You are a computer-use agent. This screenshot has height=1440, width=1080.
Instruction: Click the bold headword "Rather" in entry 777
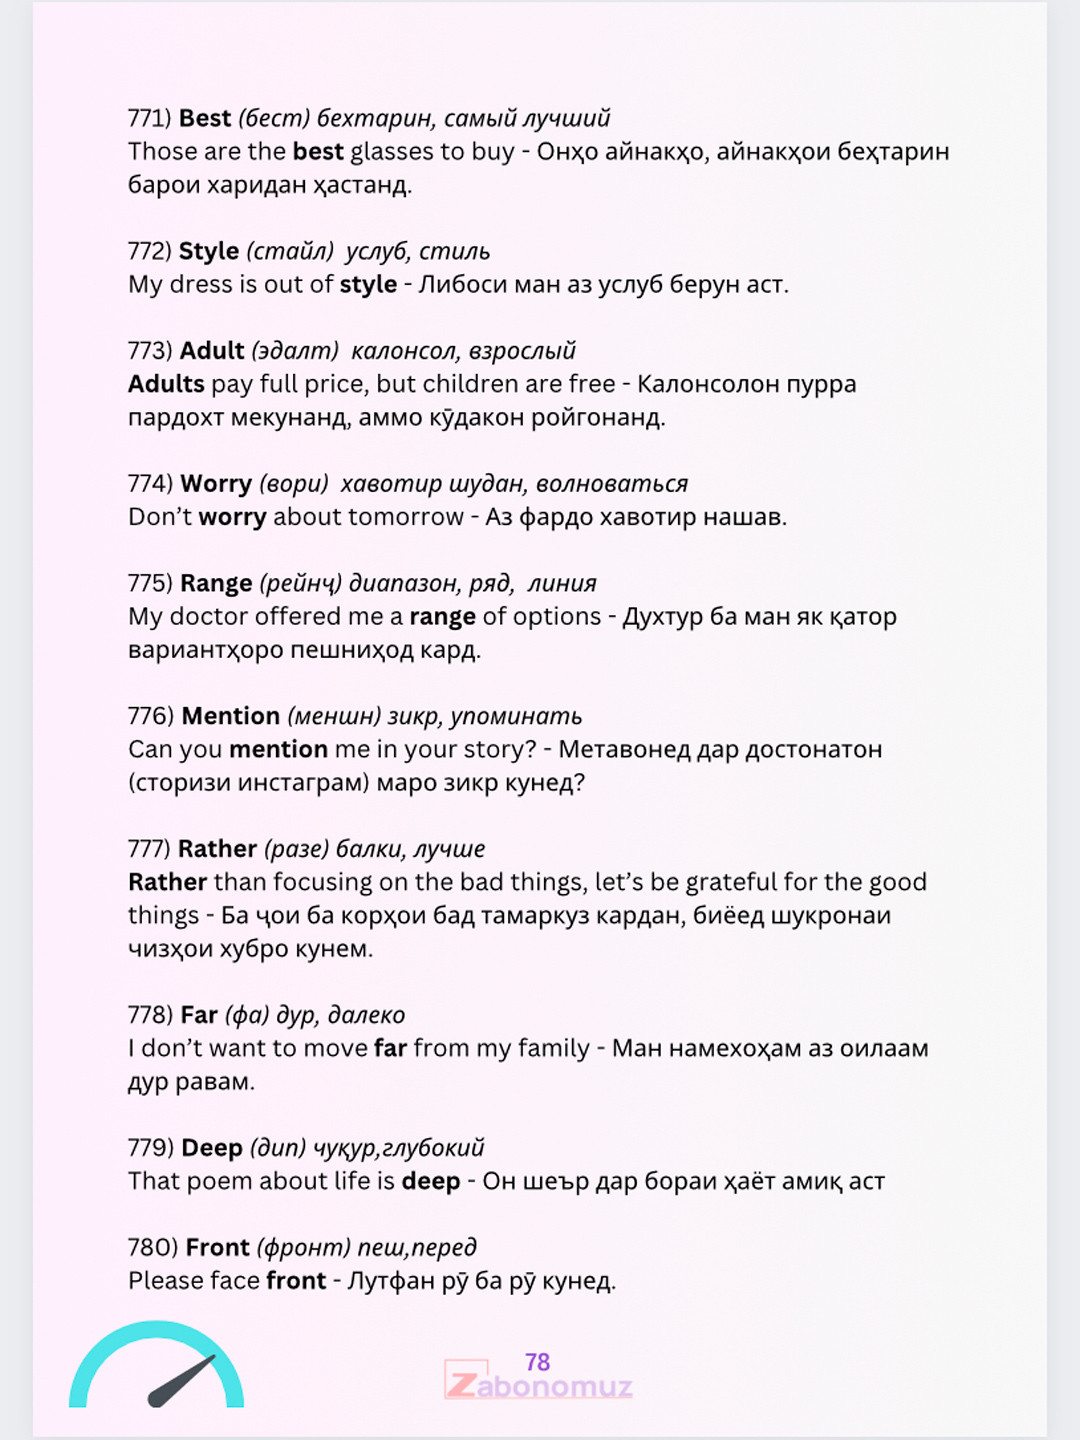(218, 849)
